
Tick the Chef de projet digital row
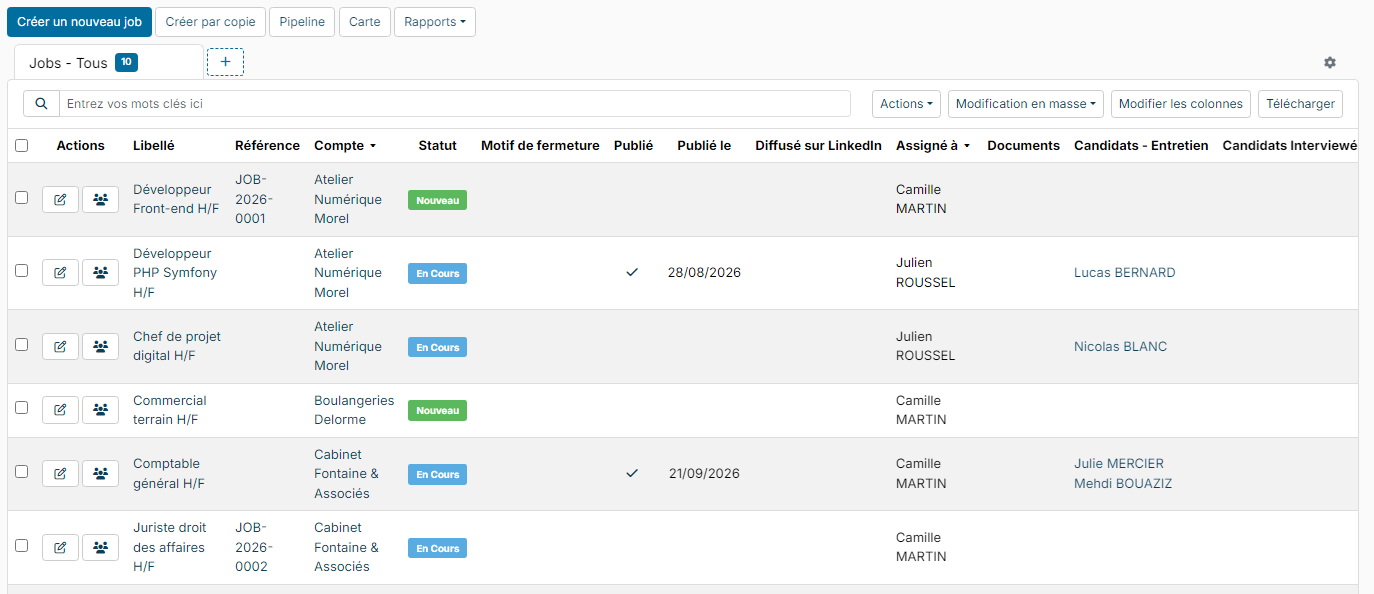point(22,344)
